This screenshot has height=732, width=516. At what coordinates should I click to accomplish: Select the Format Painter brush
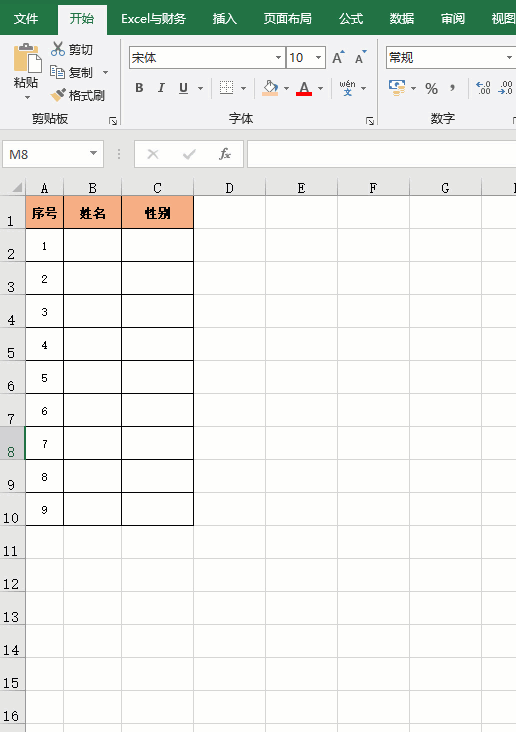point(58,95)
